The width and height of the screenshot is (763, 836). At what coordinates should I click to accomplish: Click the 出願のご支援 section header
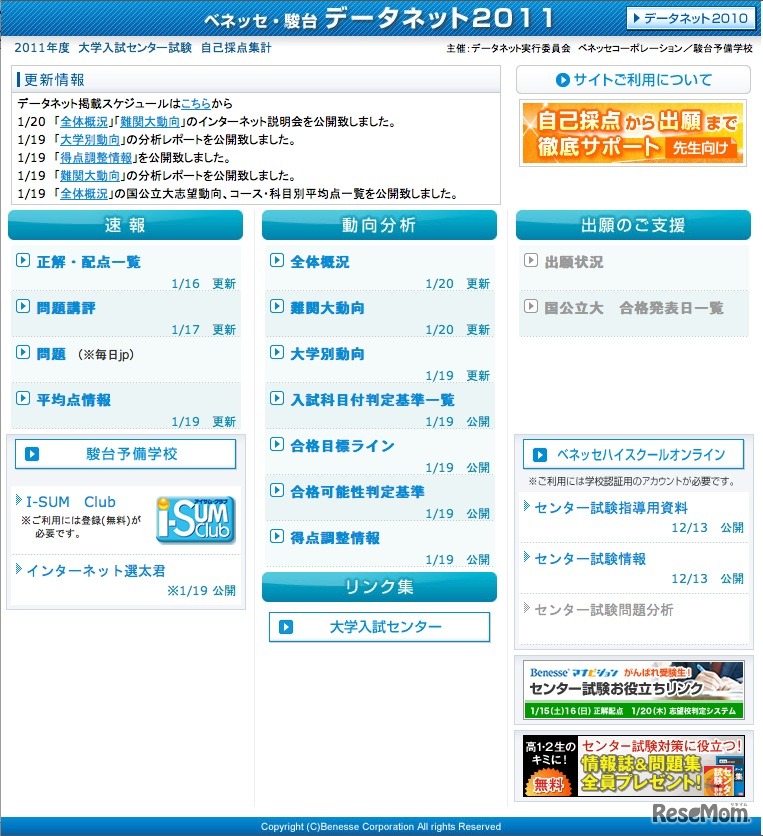click(x=633, y=225)
